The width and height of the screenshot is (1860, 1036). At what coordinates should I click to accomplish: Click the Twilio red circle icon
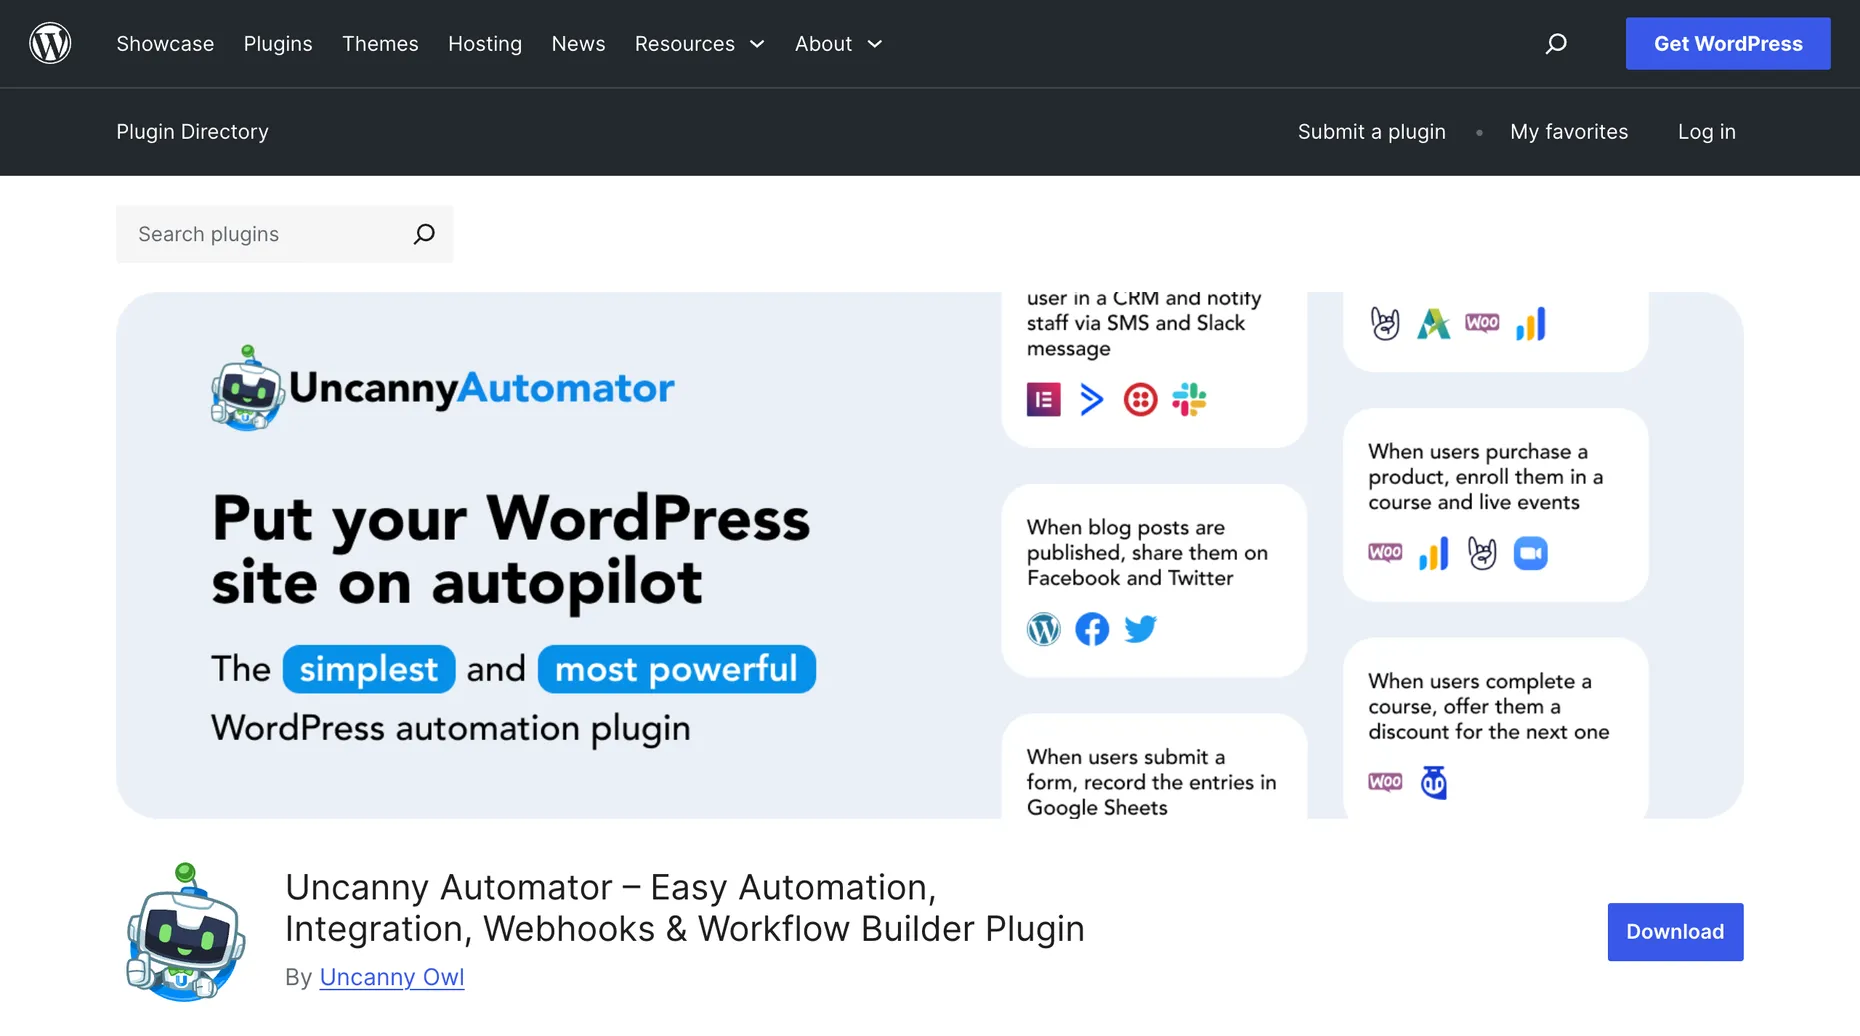(1140, 400)
